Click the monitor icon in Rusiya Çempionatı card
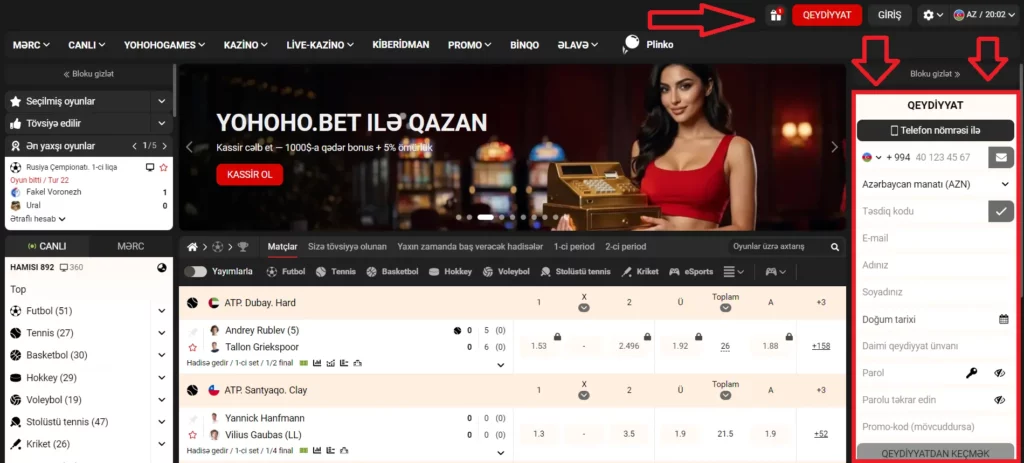 pyautogui.click(x=150, y=167)
